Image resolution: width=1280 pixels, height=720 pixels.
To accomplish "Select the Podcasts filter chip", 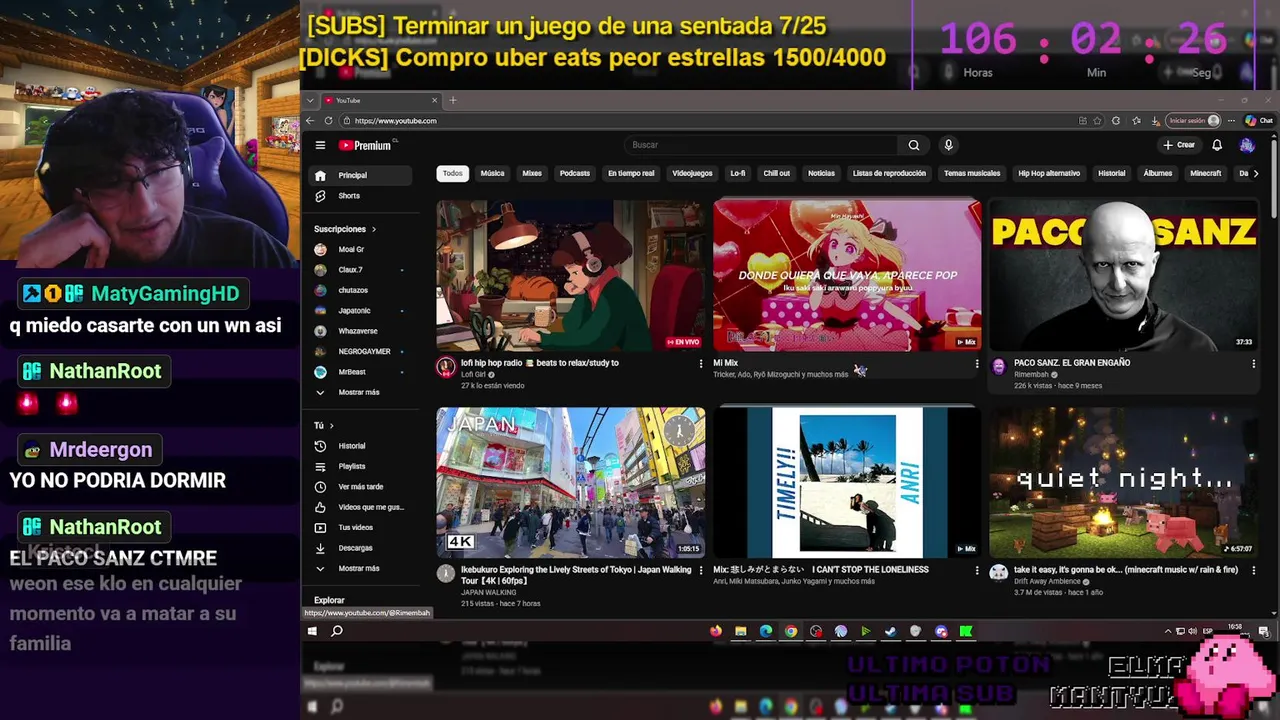I will click(x=574, y=173).
